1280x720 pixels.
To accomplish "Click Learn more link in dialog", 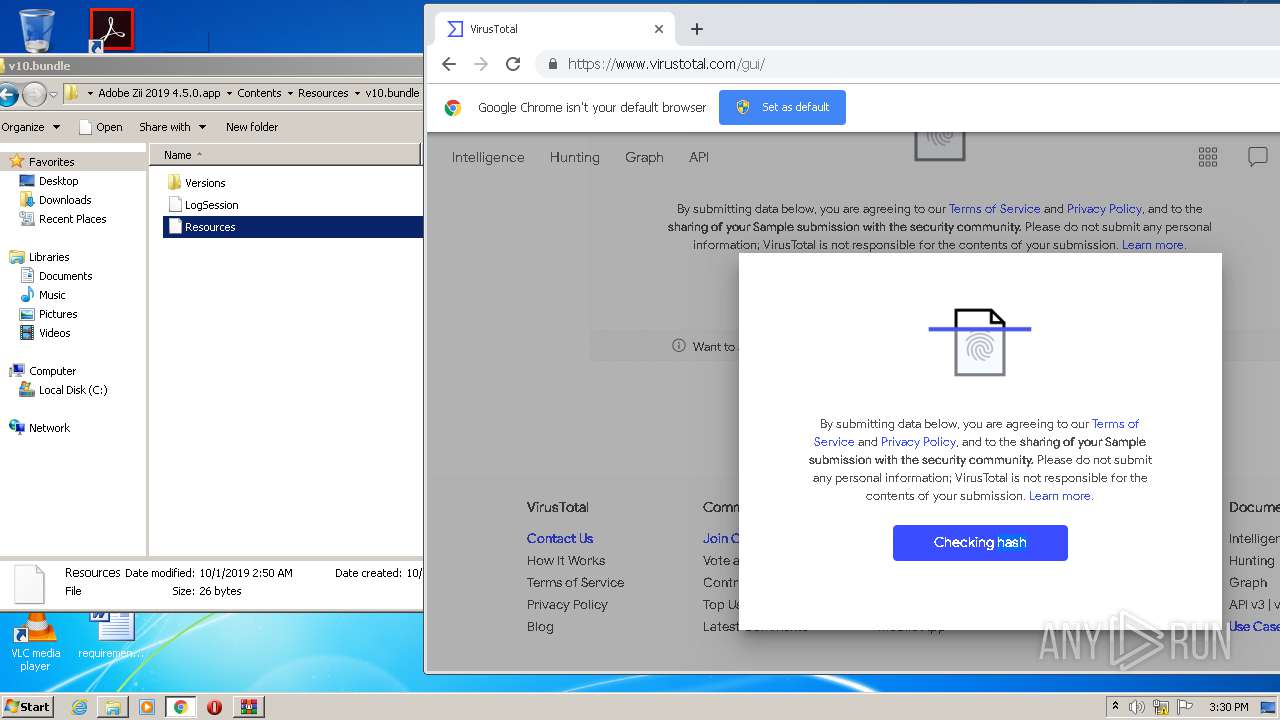I will [1059, 496].
